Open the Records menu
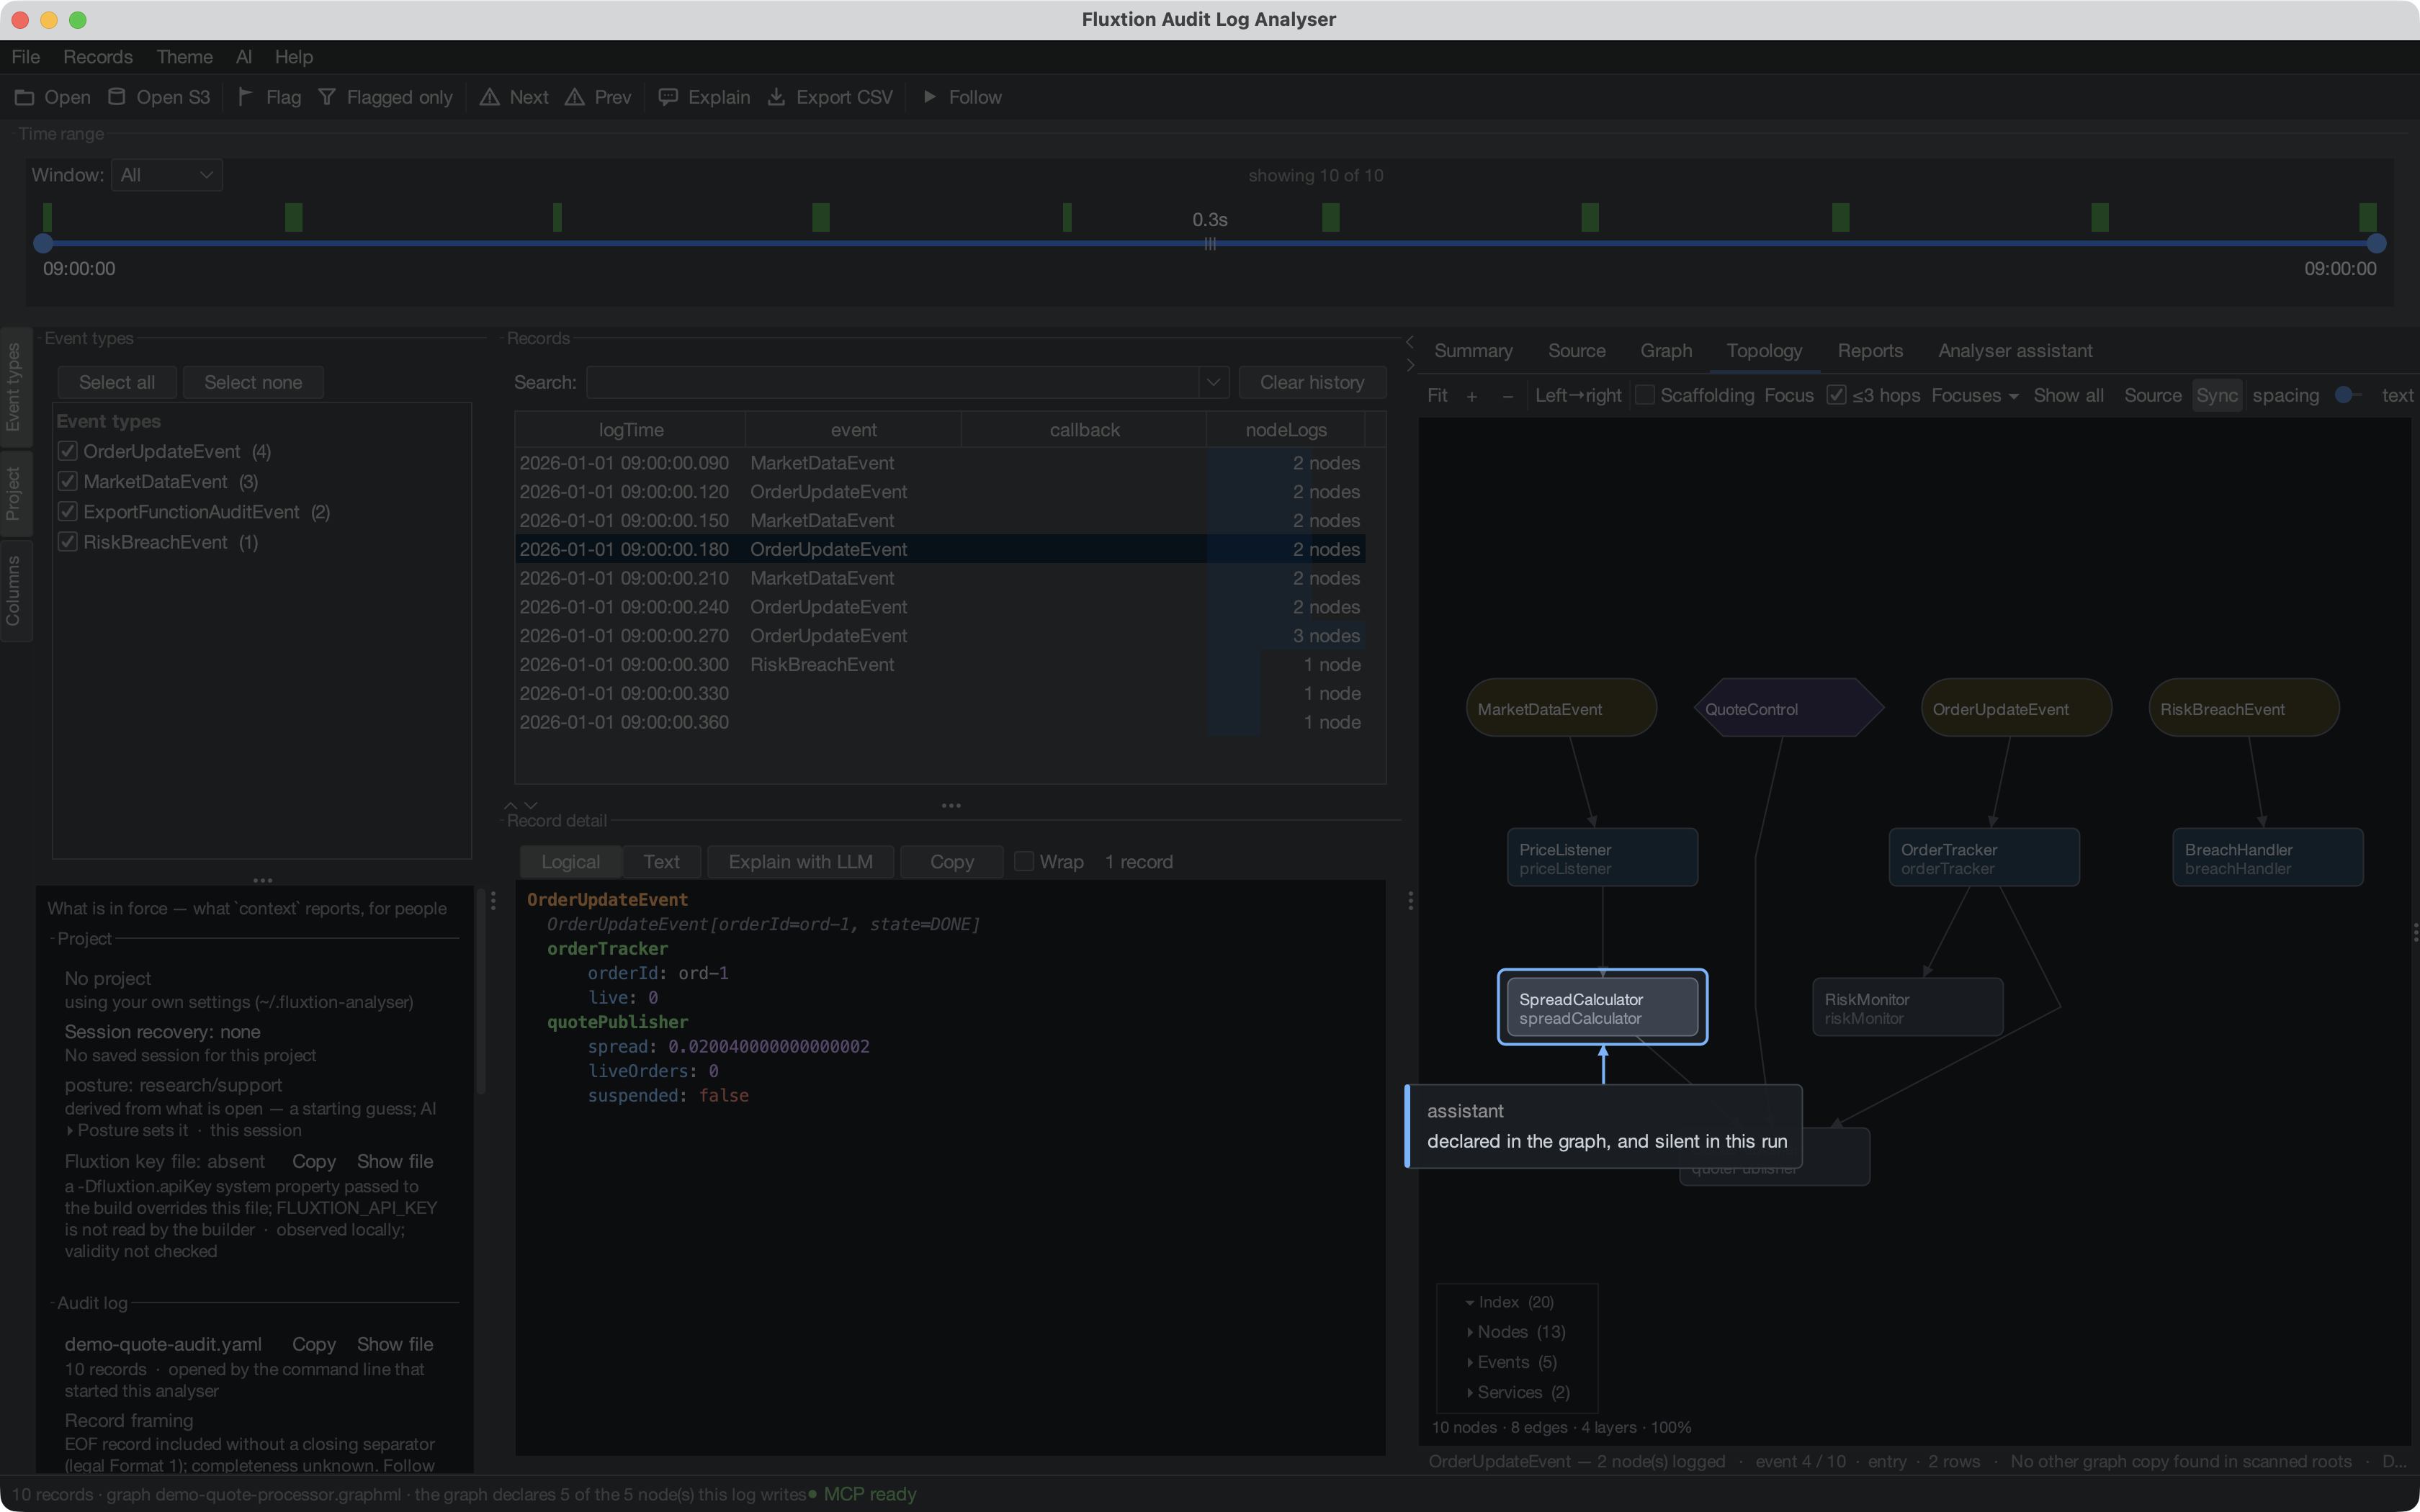The image size is (2420, 1512). (98, 57)
